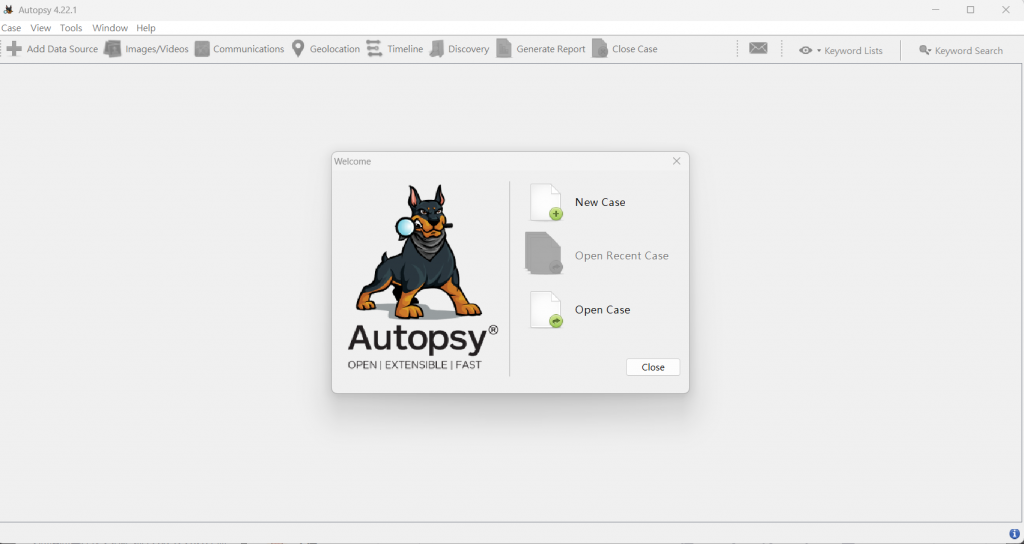The width and height of the screenshot is (1024, 544).
Task: Open the Window menu
Action: pos(110,28)
